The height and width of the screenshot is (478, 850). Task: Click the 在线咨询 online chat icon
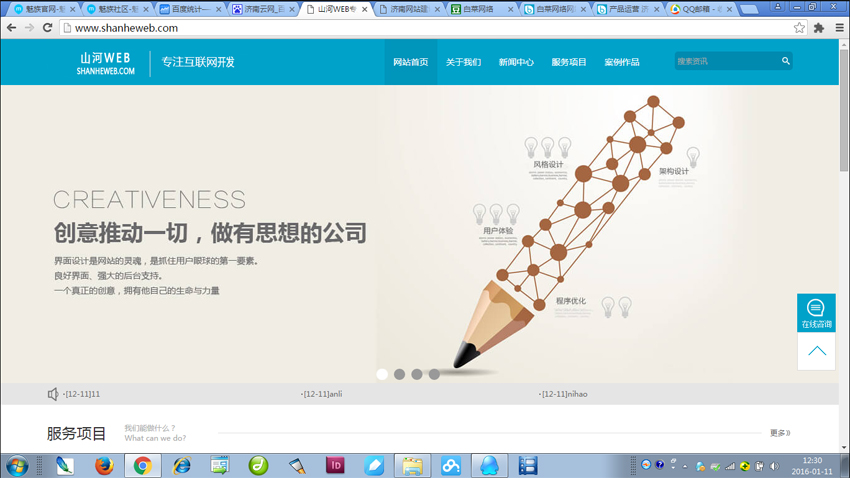pos(816,312)
